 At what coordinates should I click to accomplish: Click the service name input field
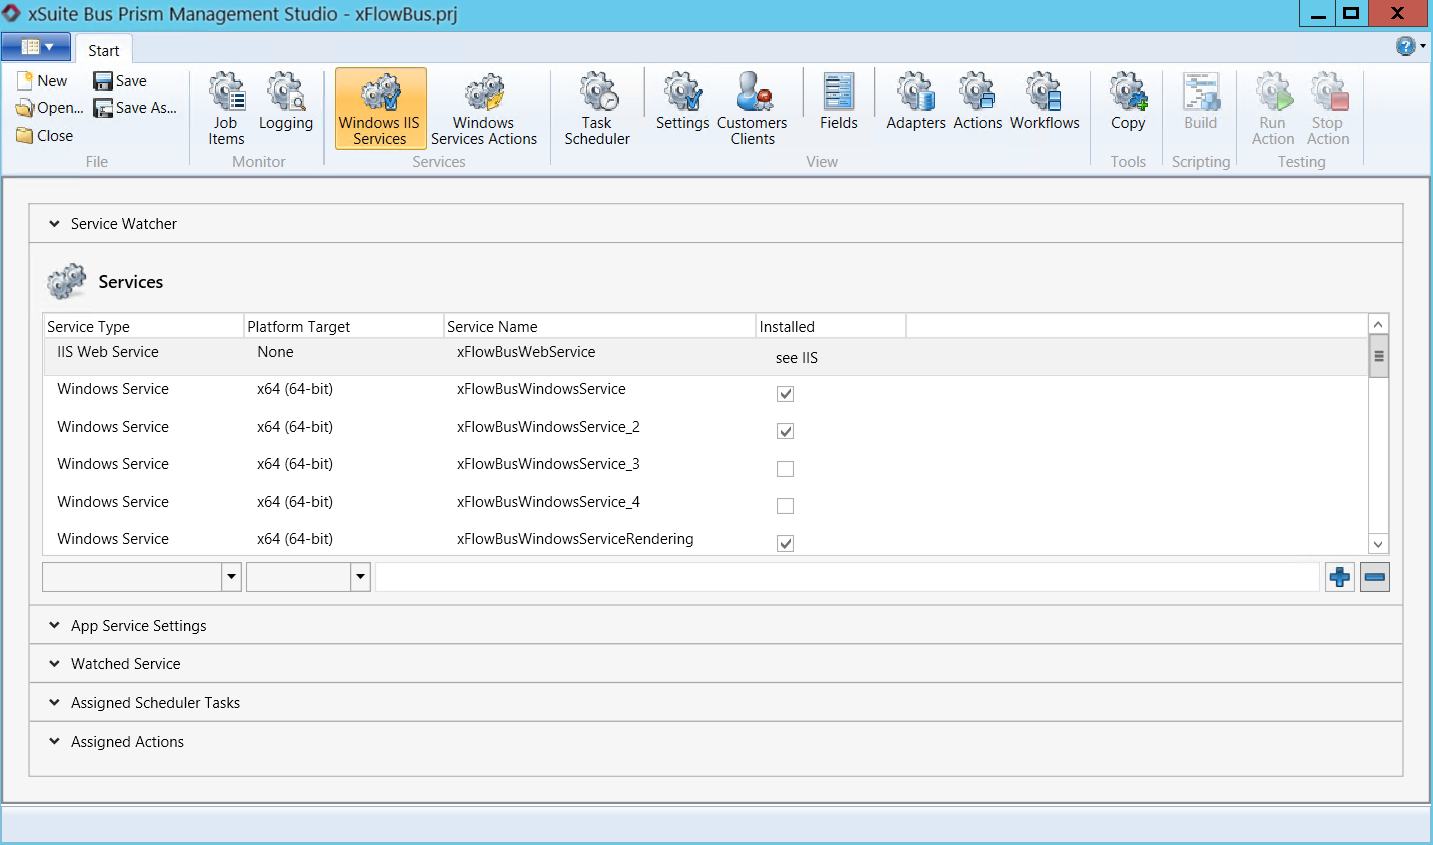(x=846, y=577)
